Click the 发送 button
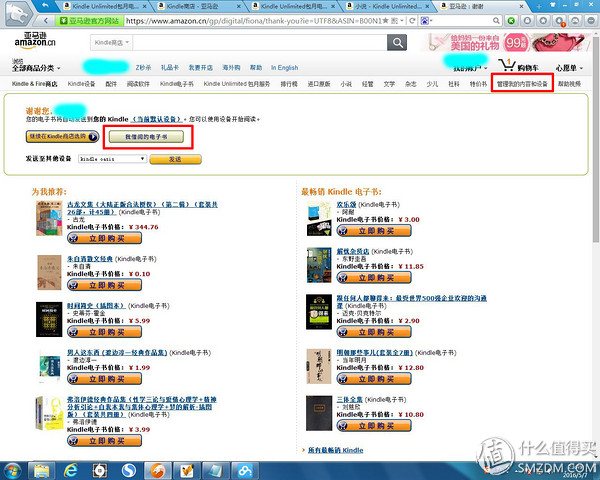This screenshot has width=600, height=480. (x=175, y=159)
